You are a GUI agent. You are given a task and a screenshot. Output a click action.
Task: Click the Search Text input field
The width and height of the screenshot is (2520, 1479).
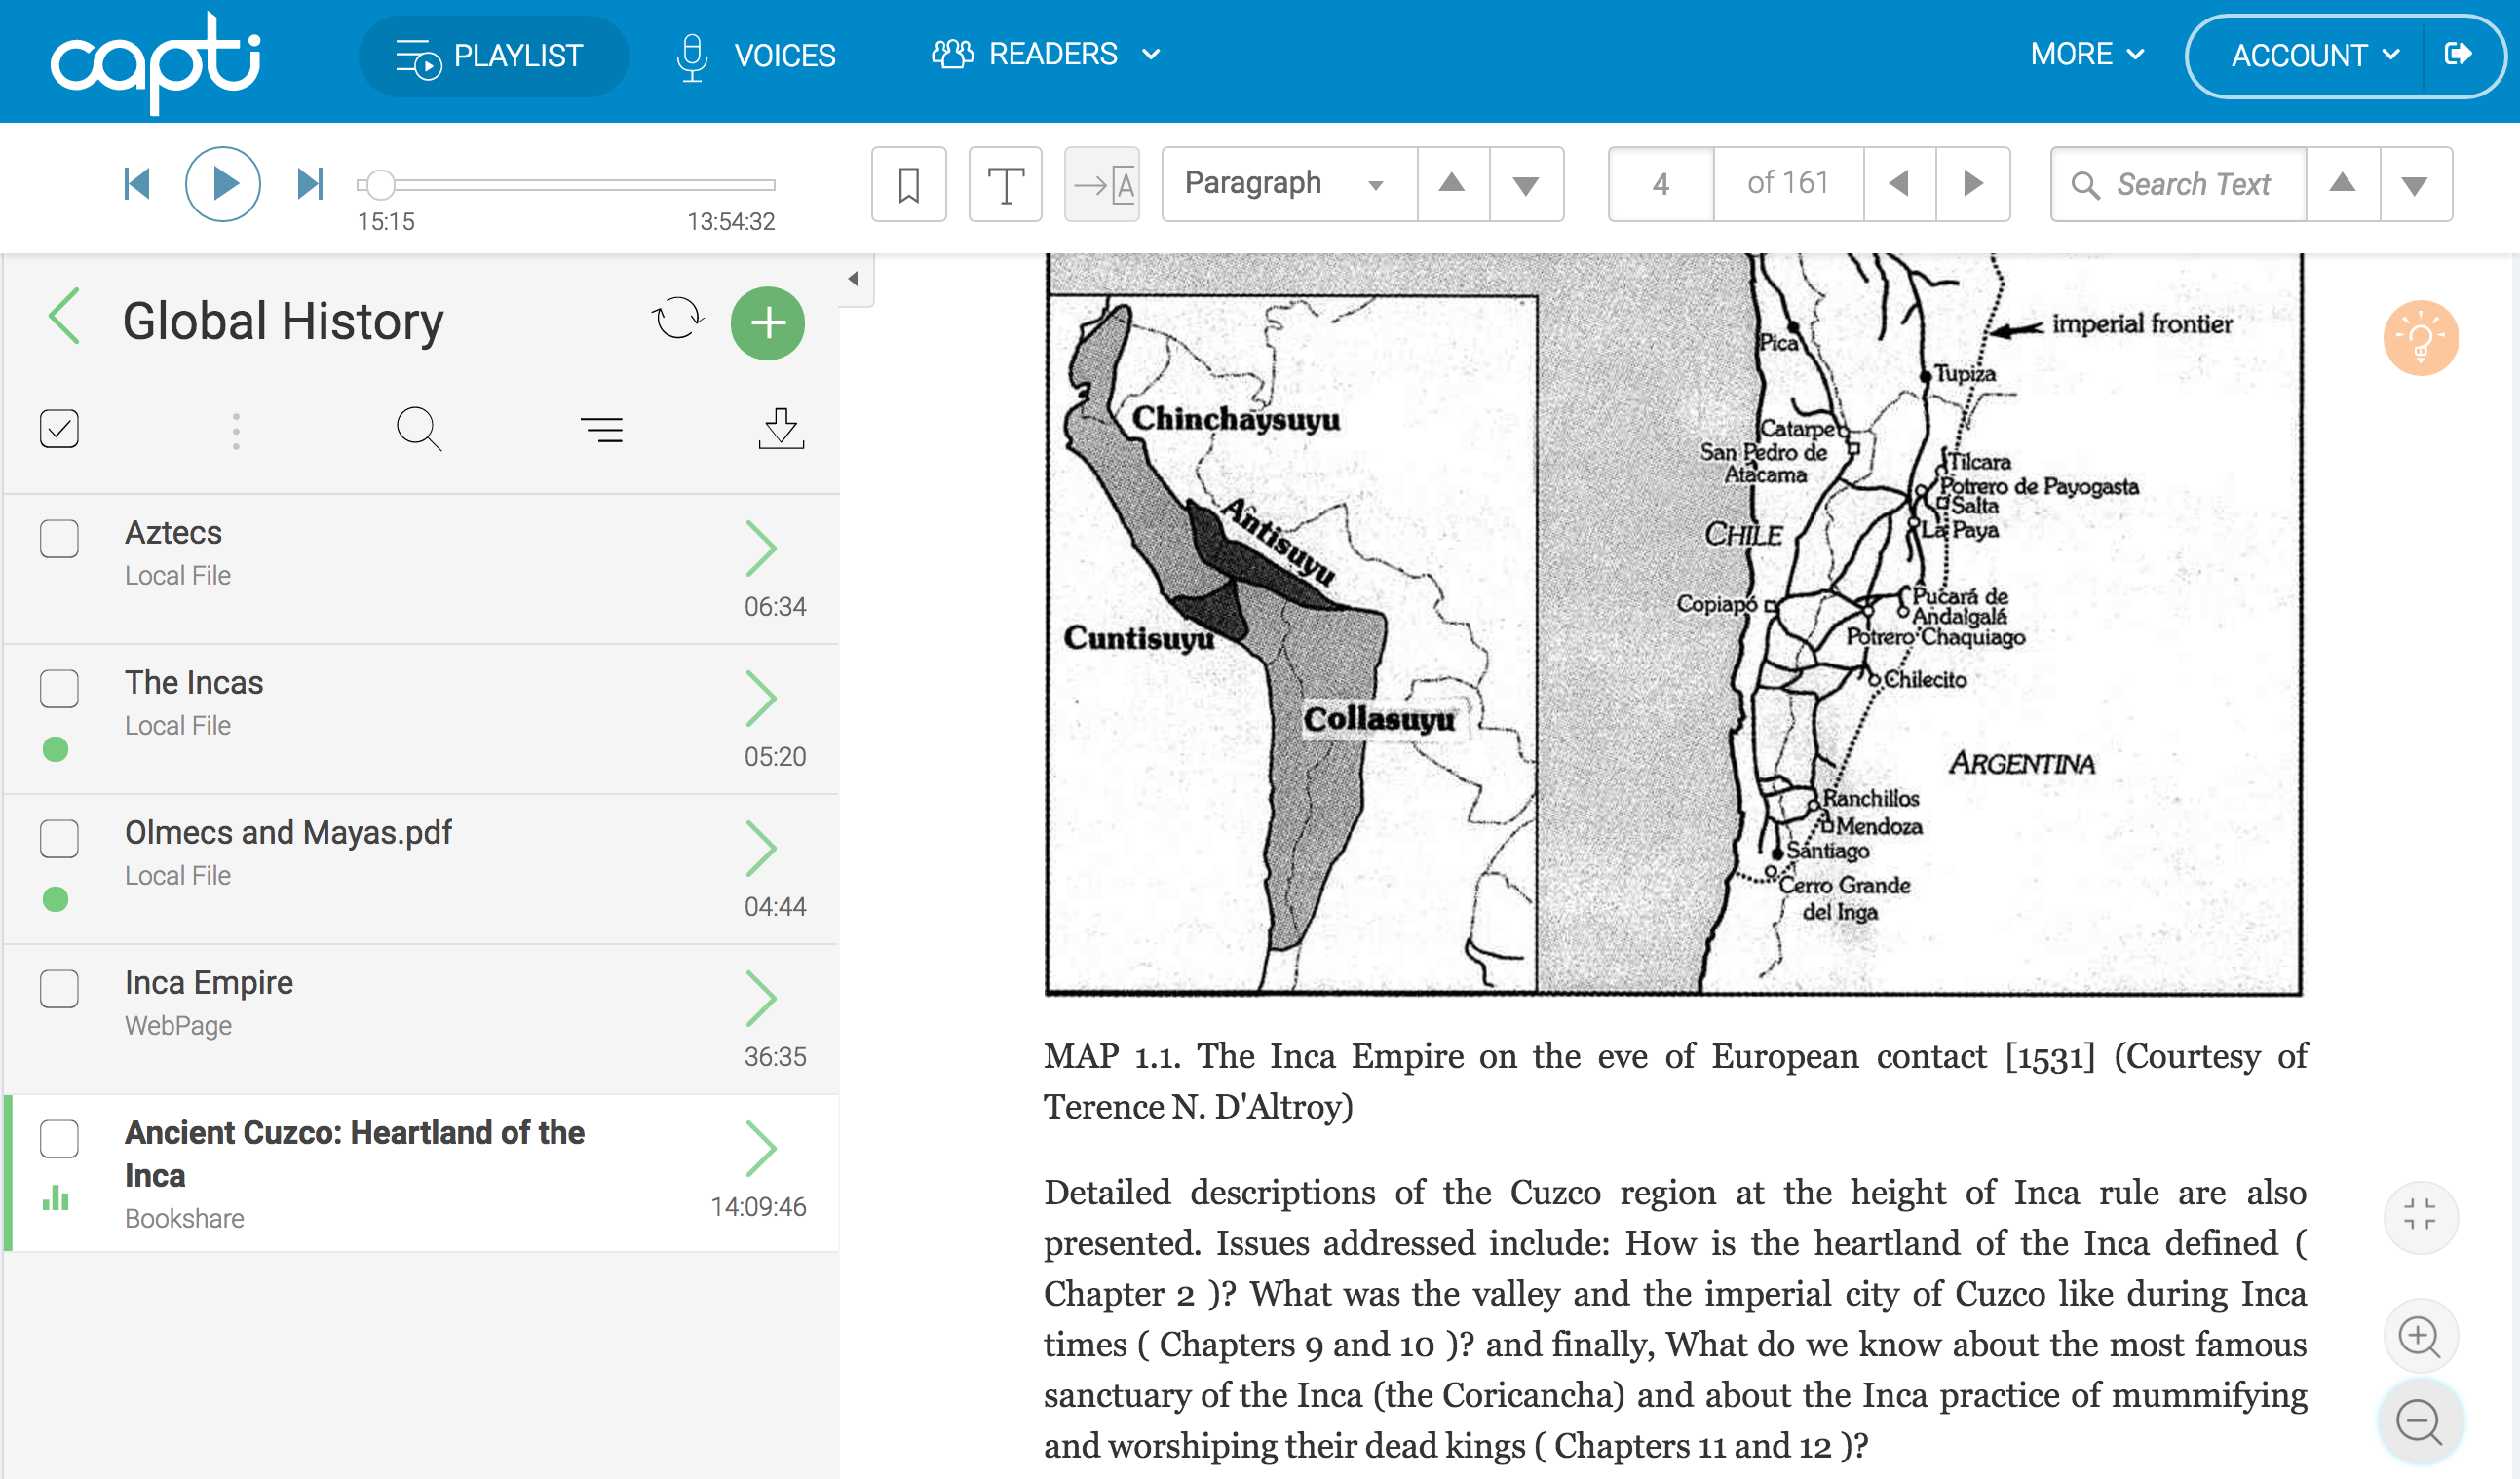point(2193,184)
